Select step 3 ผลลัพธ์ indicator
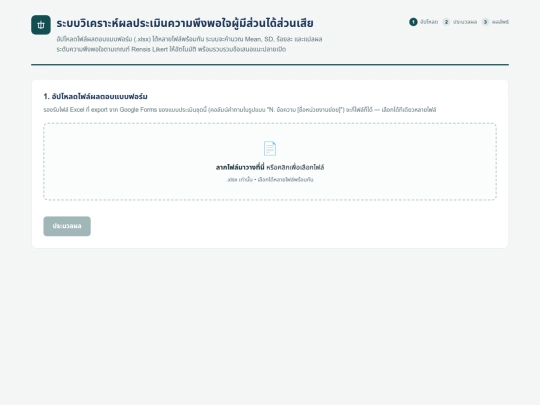Screen dimensions: 540x405 coord(495,22)
